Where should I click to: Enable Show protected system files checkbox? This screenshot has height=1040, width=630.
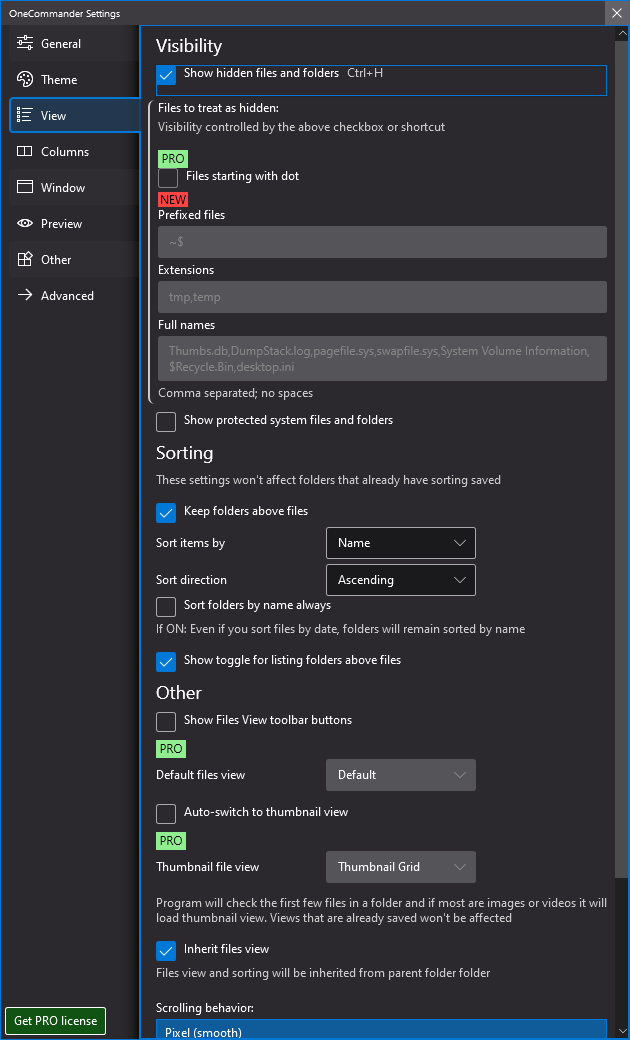point(167,422)
